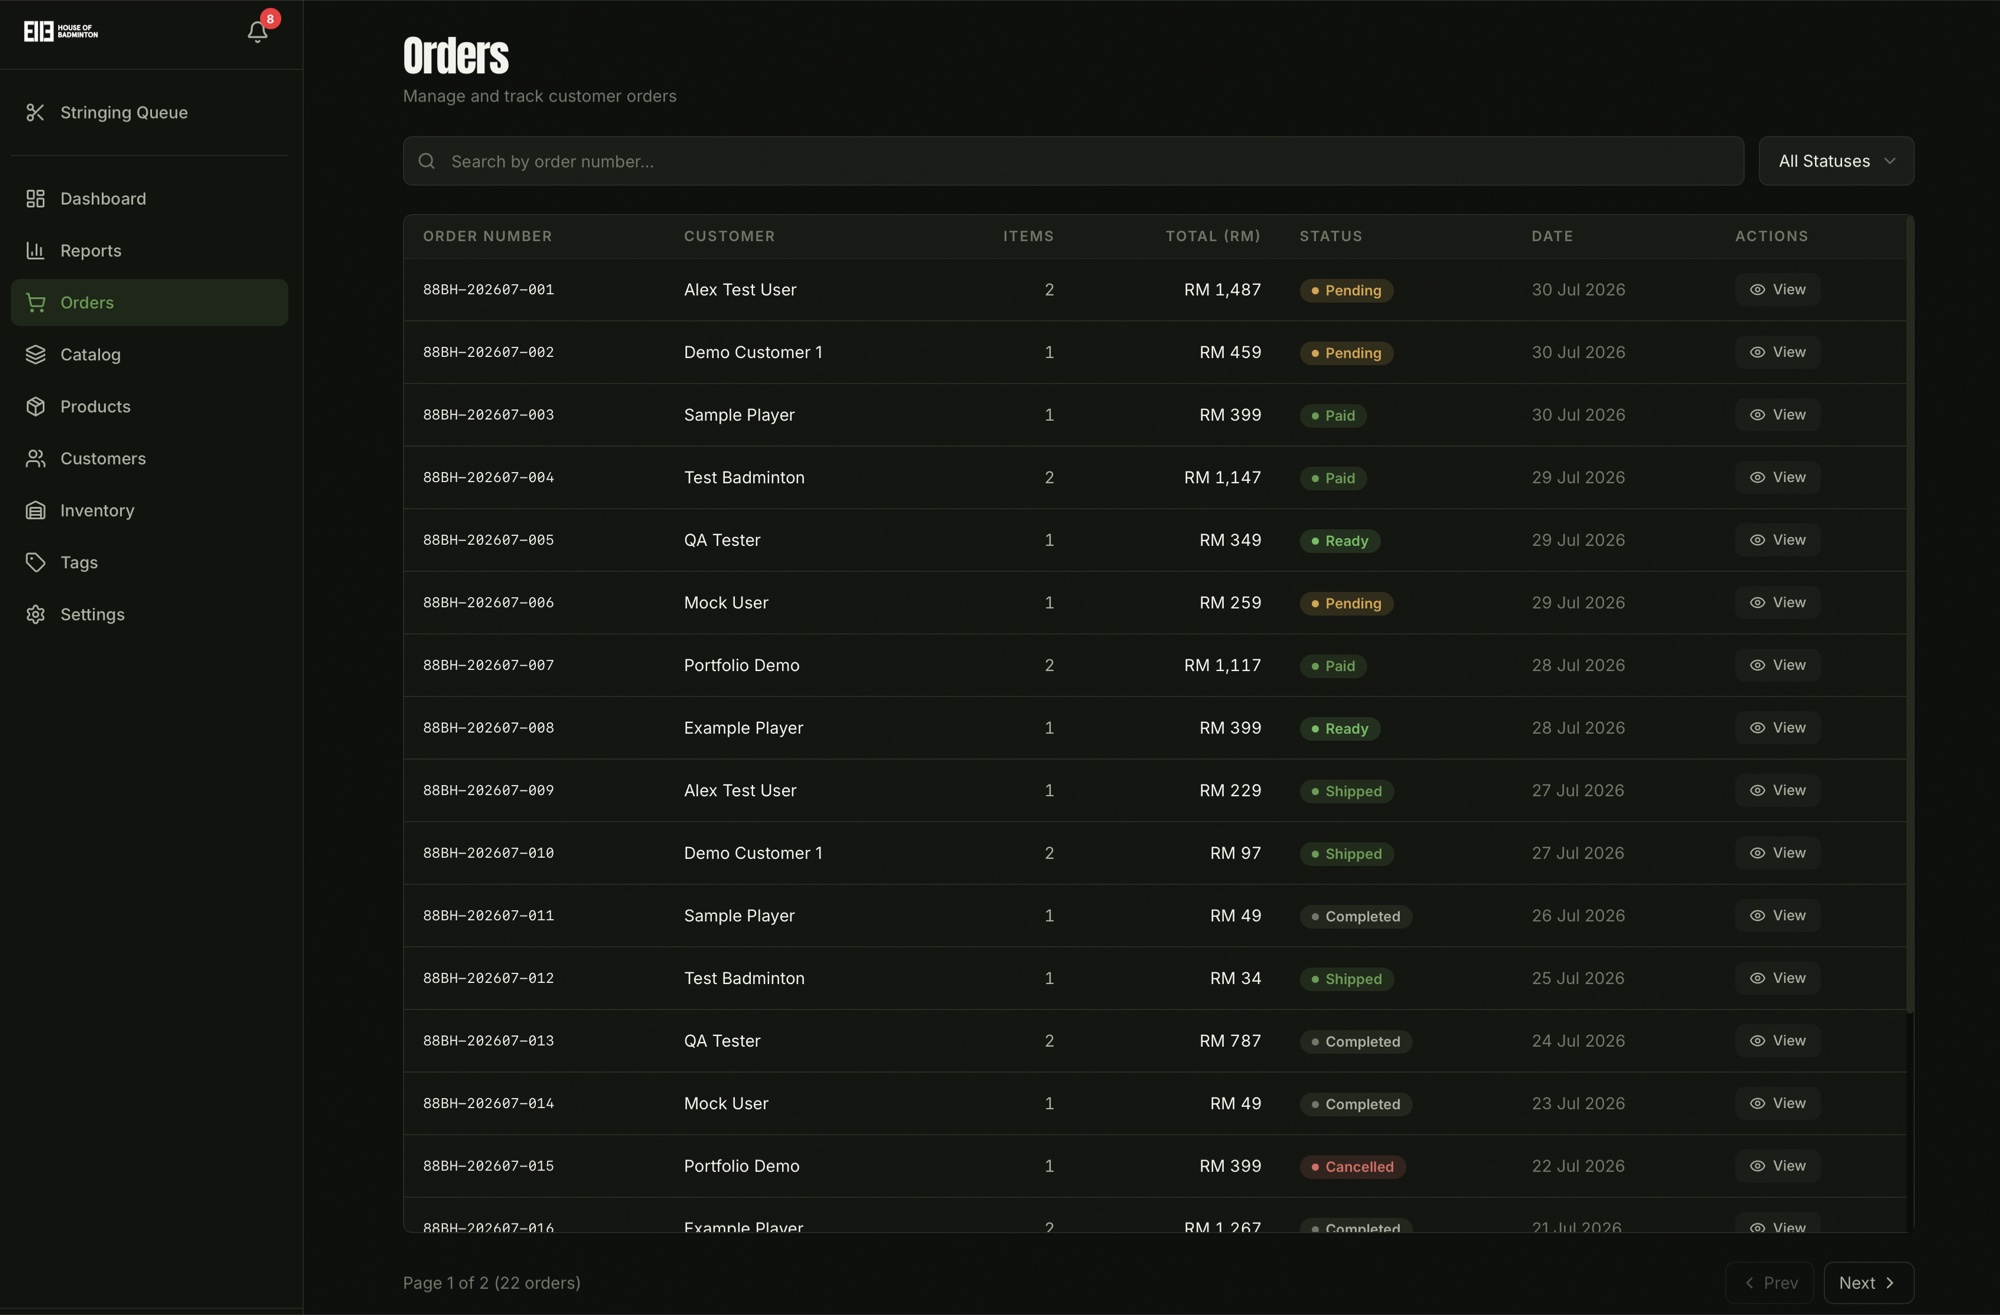The width and height of the screenshot is (2000, 1315).
Task: Select the Orders menu item
Action: (x=150, y=302)
